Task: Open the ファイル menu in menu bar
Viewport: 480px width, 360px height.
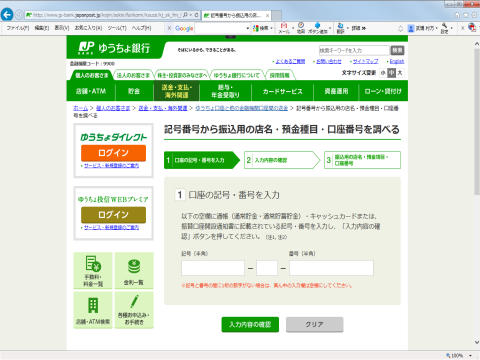Action: 18,28
